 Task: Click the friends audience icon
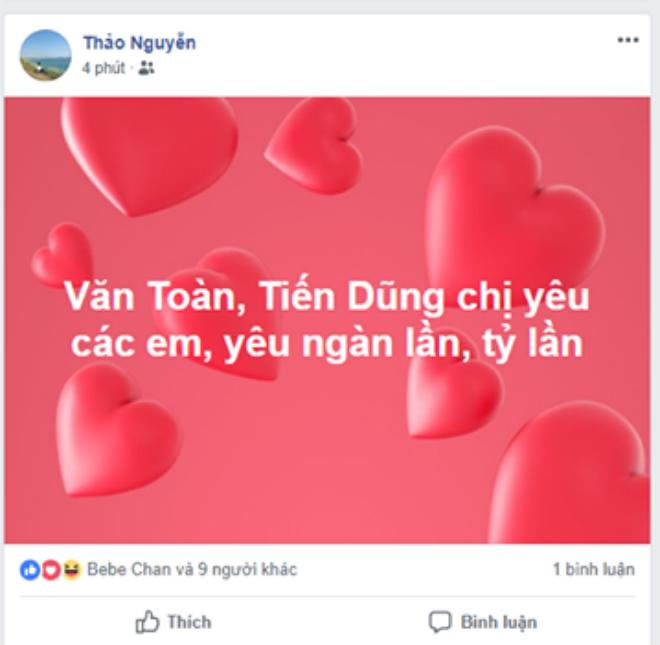146,68
